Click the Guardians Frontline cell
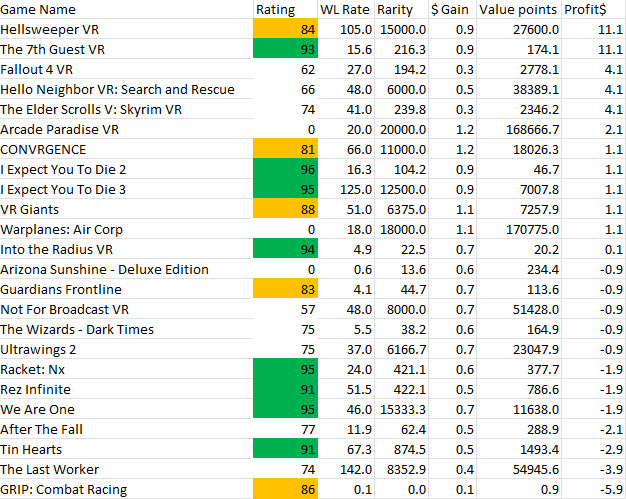This screenshot has width=626, height=499. [126, 289]
